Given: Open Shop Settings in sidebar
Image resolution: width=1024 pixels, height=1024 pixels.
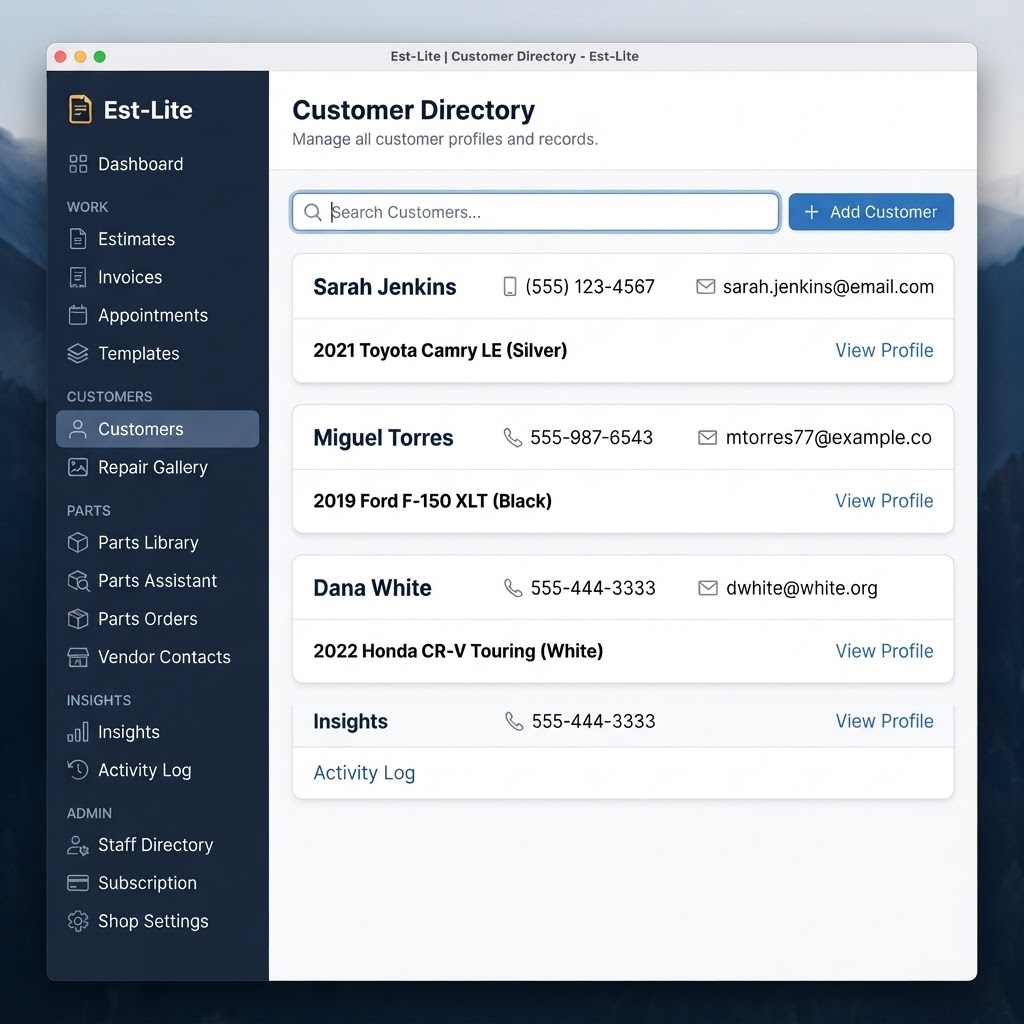Looking at the screenshot, I should 157,921.
